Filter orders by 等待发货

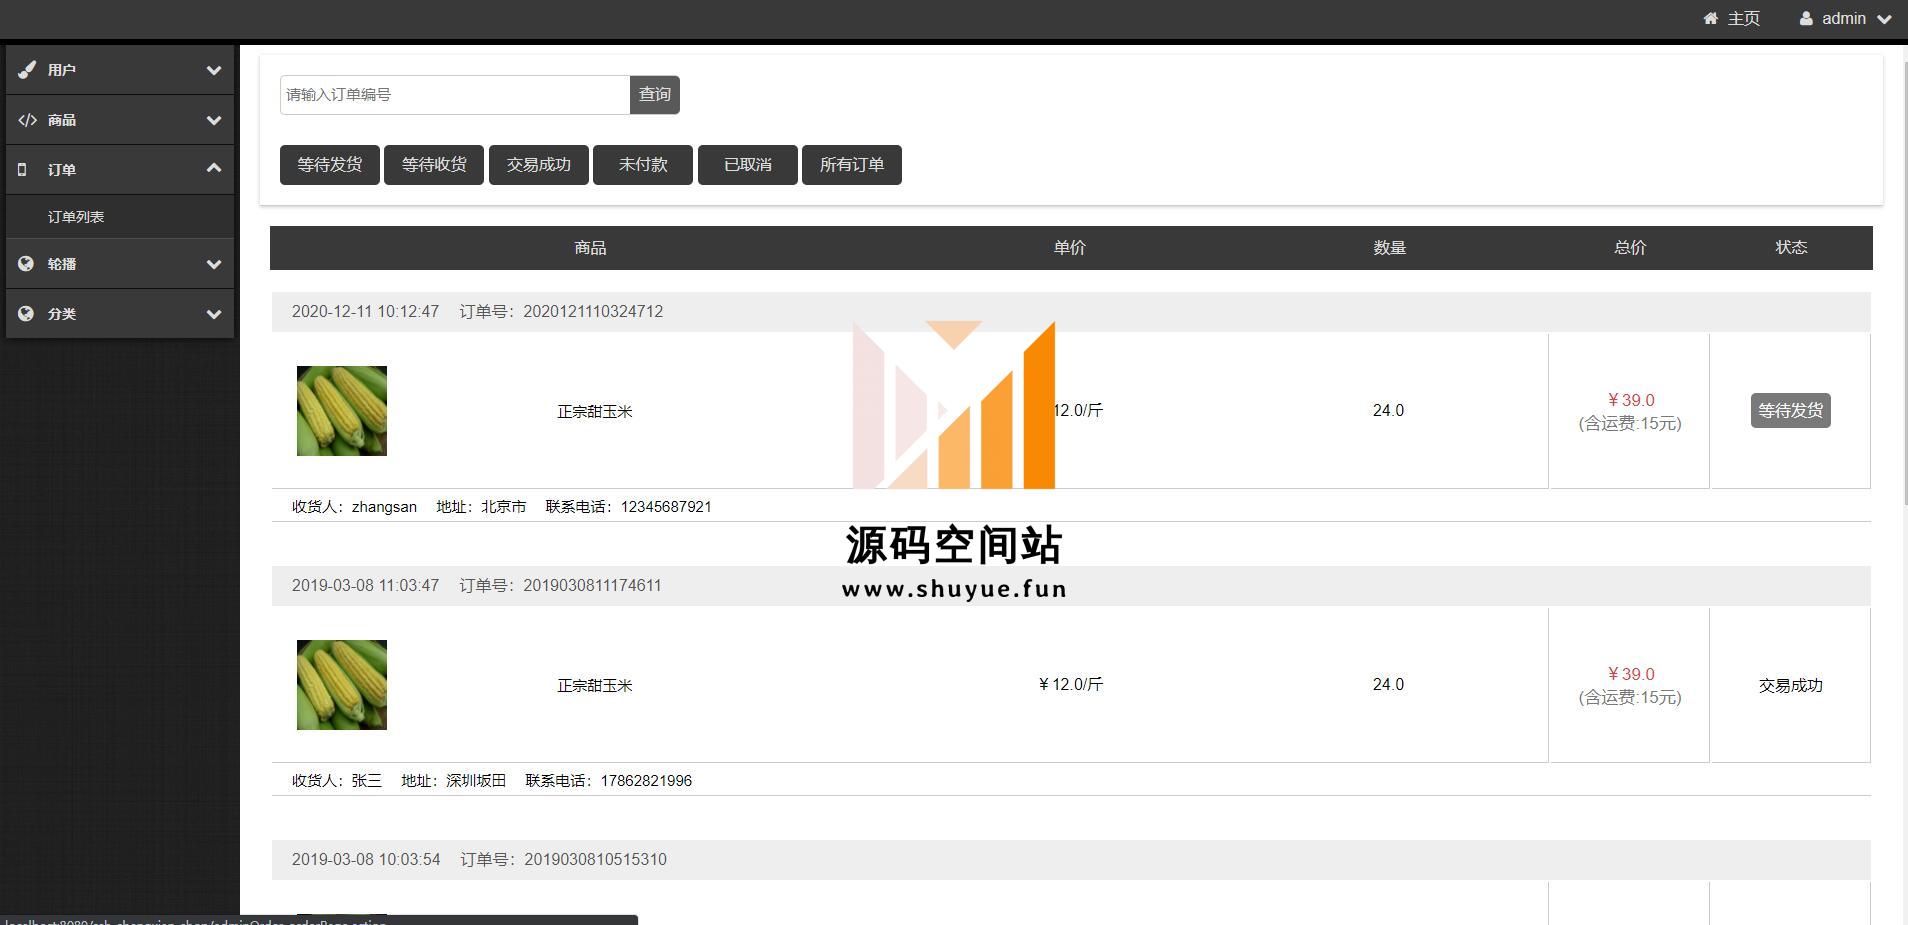[x=330, y=165]
